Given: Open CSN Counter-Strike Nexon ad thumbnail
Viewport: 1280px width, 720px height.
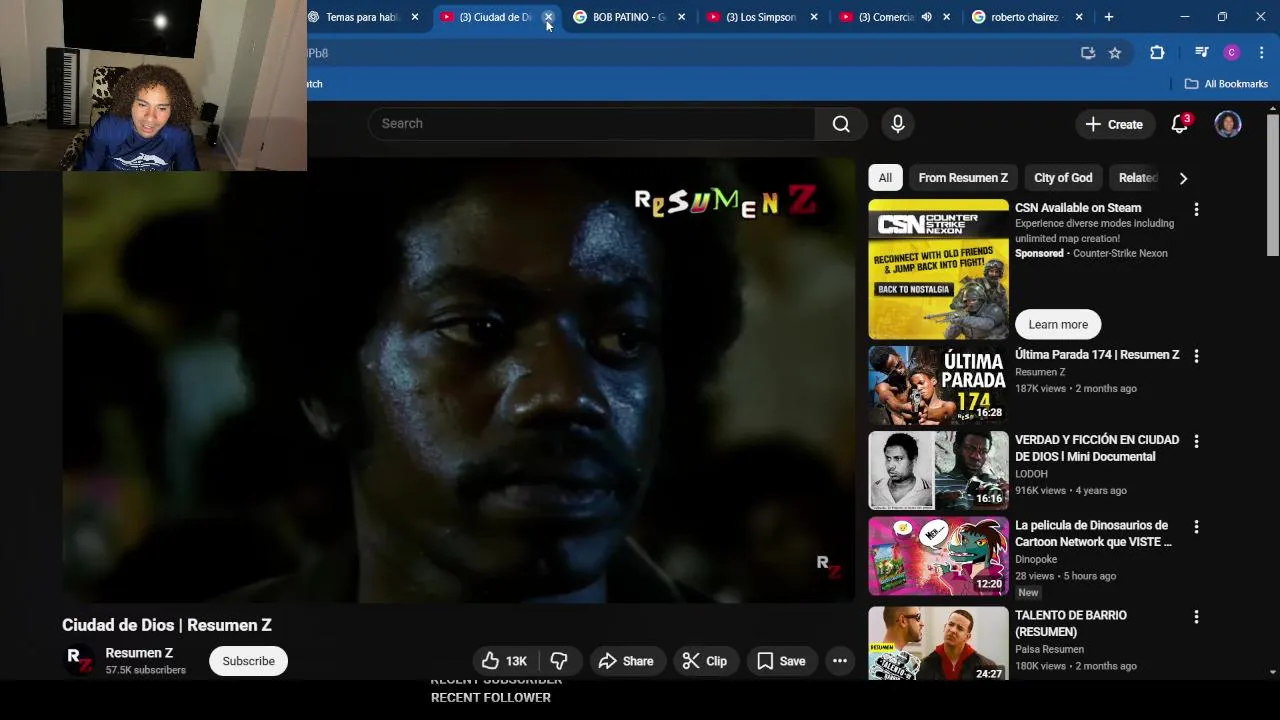Looking at the screenshot, I should 938,270.
